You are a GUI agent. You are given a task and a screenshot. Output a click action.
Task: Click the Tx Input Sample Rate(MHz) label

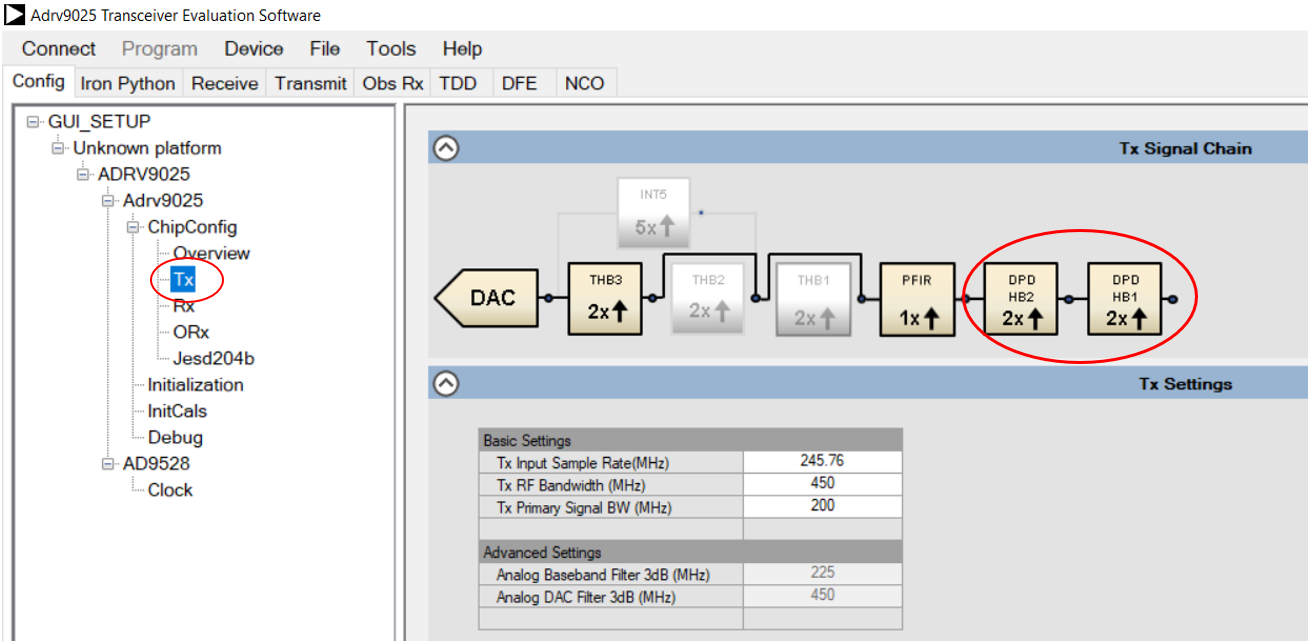point(583,463)
